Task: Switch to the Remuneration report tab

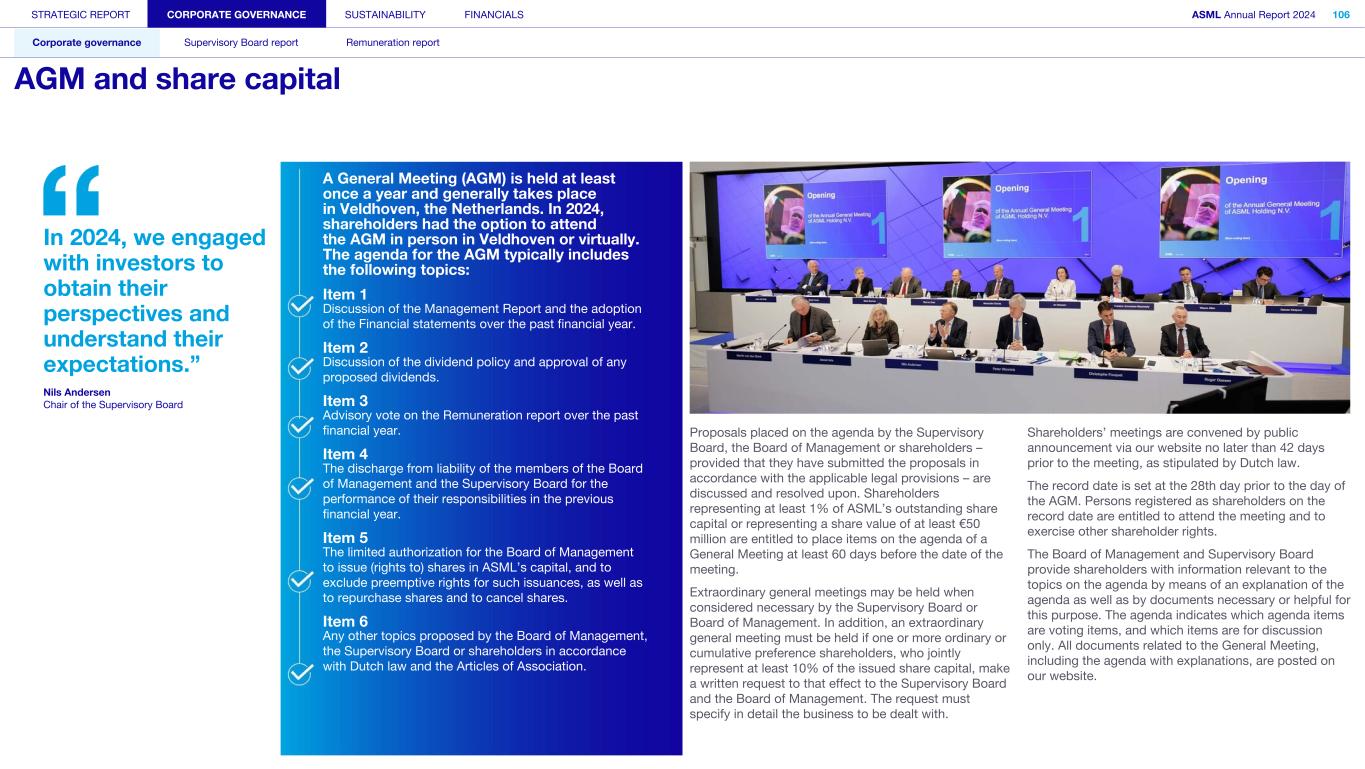Action: (x=392, y=43)
